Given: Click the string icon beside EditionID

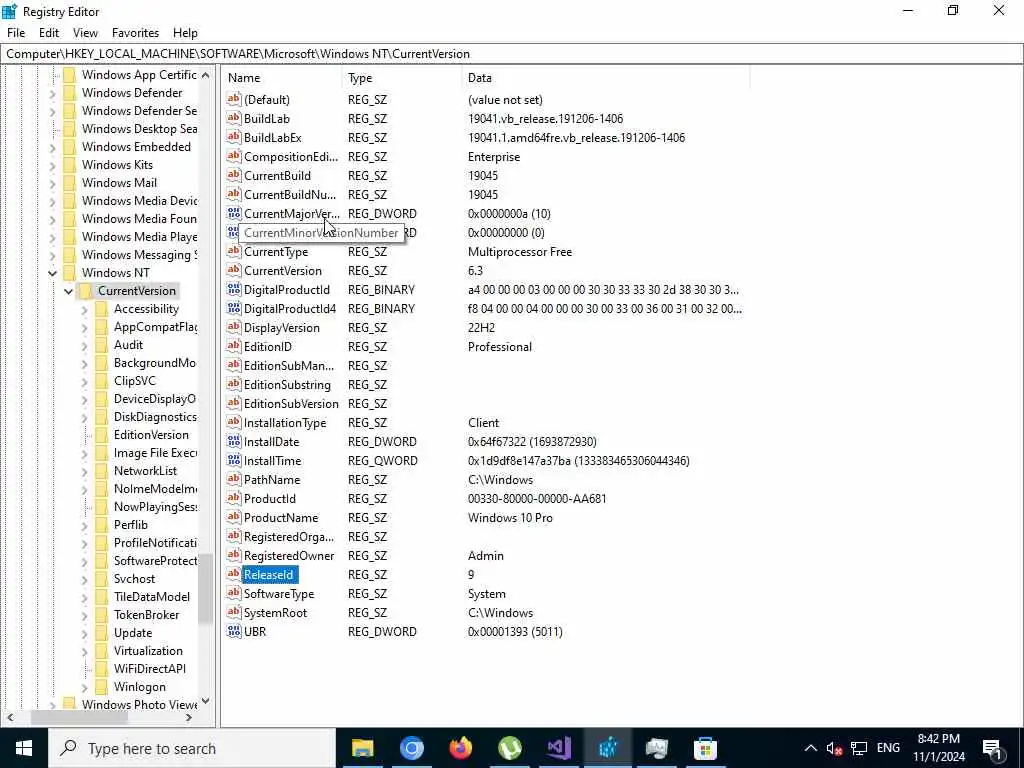Looking at the screenshot, I should (x=234, y=346).
